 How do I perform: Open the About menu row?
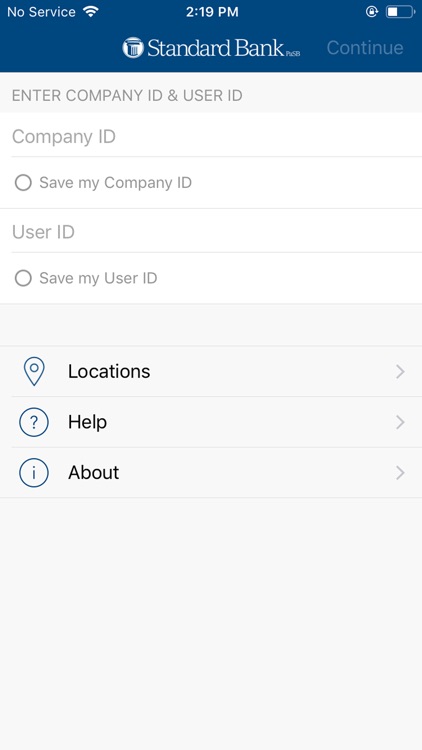coord(211,473)
